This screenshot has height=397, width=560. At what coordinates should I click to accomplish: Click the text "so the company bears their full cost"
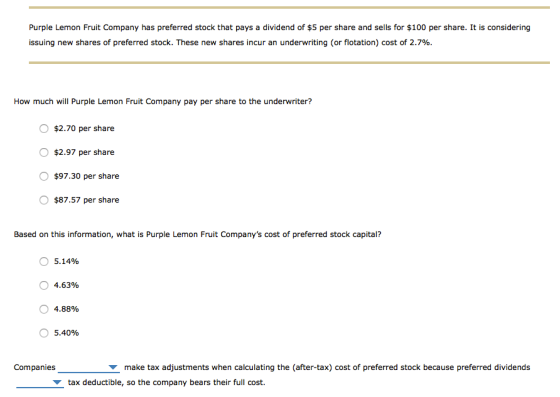[x=196, y=382]
